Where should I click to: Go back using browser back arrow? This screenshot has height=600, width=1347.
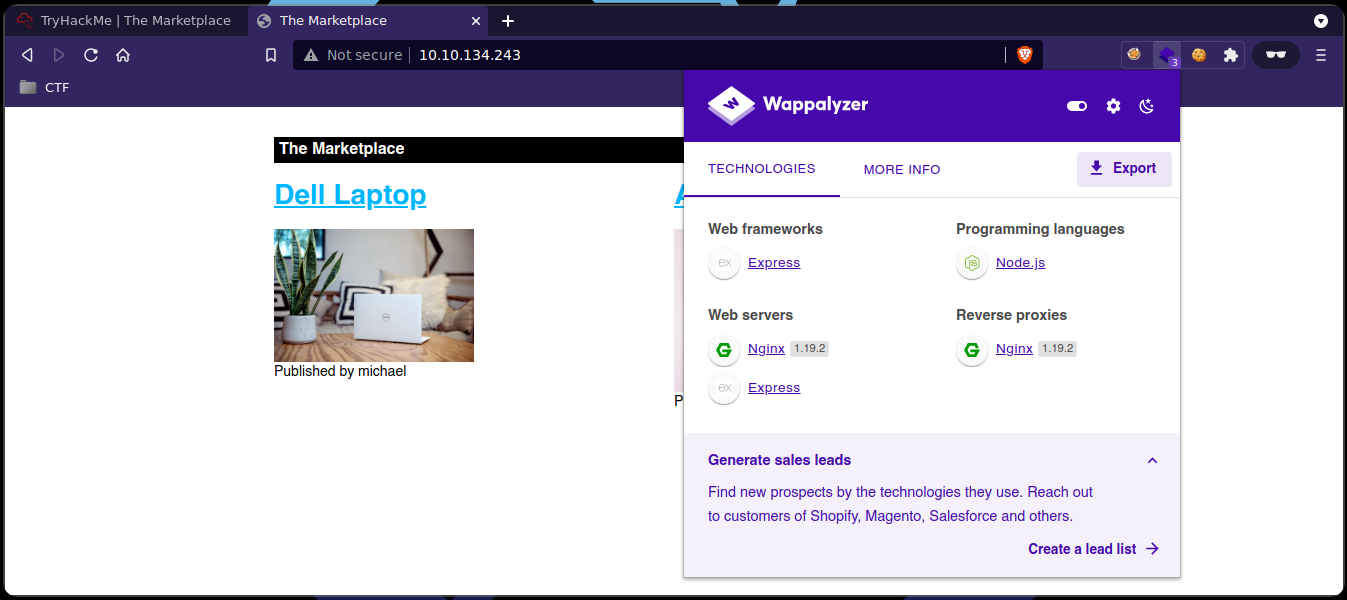click(x=27, y=55)
